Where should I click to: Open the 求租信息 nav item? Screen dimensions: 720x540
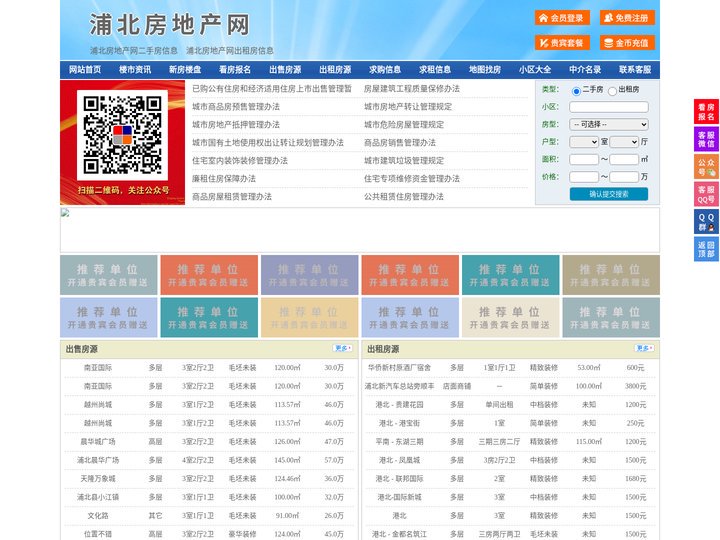(435, 70)
